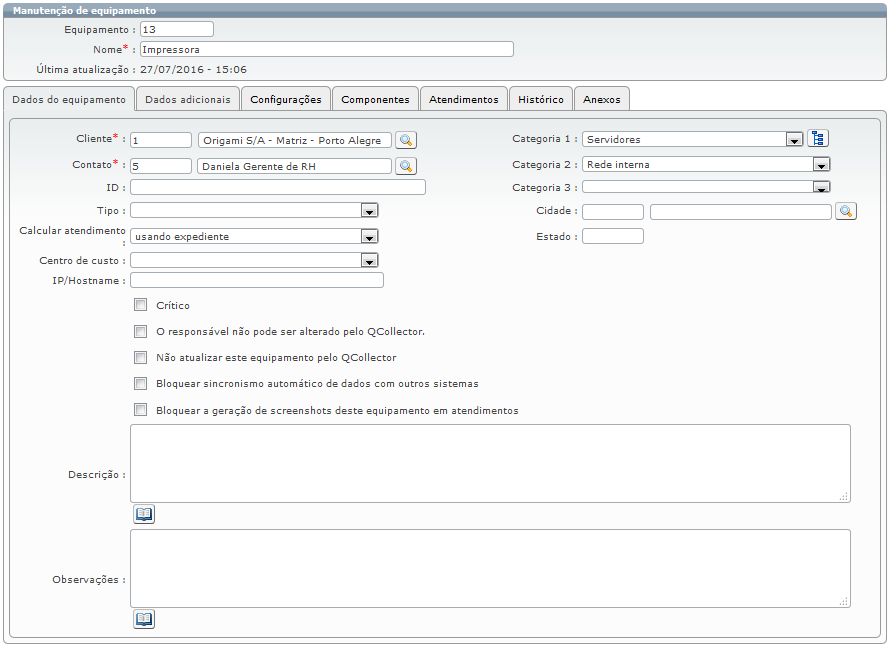Toggle 'Bloquear sincronismo automático de dados' checkbox

[141, 383]
